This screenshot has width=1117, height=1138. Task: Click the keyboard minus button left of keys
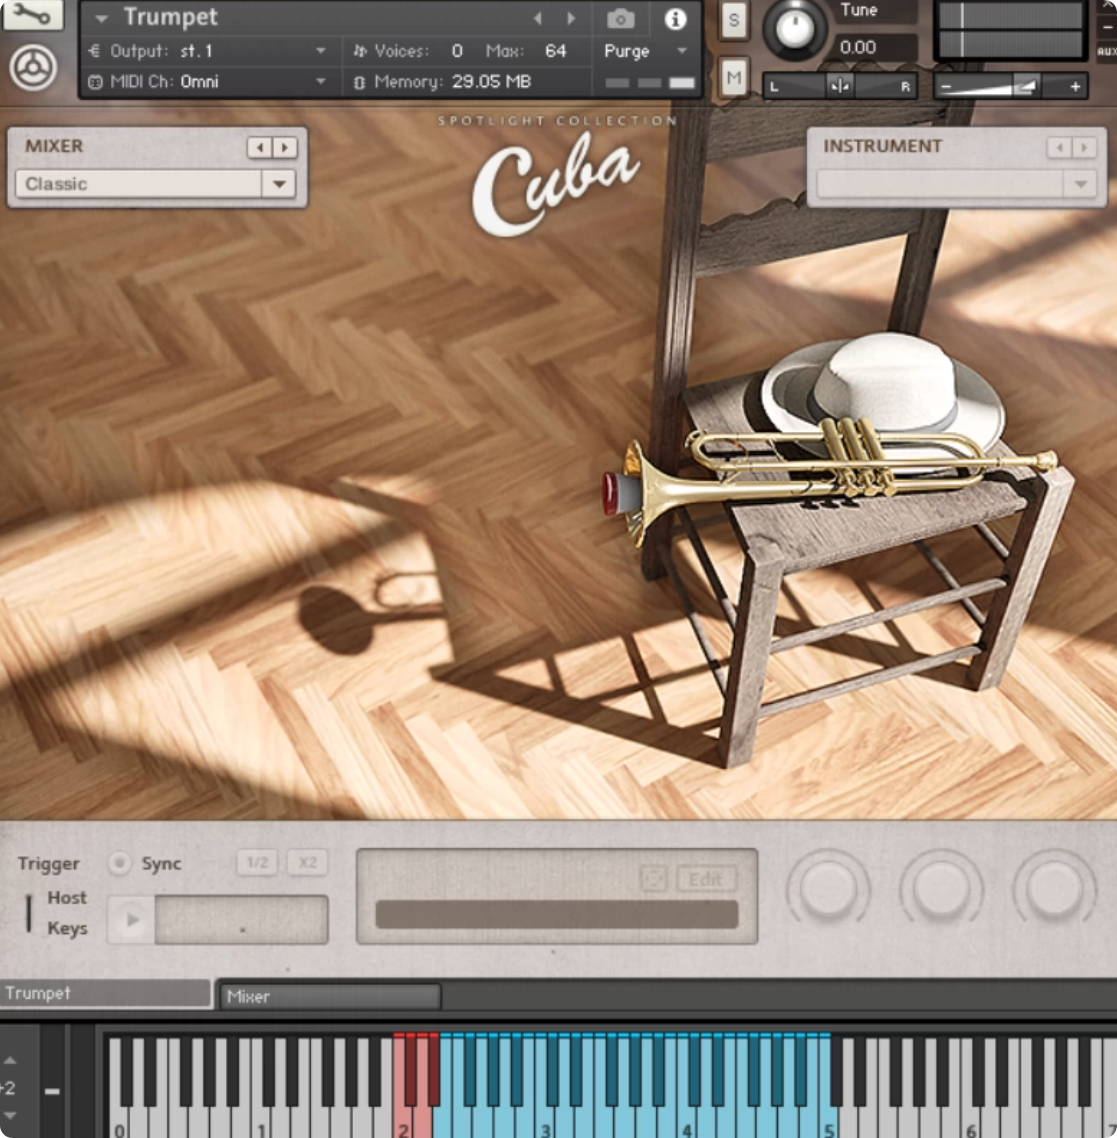[52, 1090]
